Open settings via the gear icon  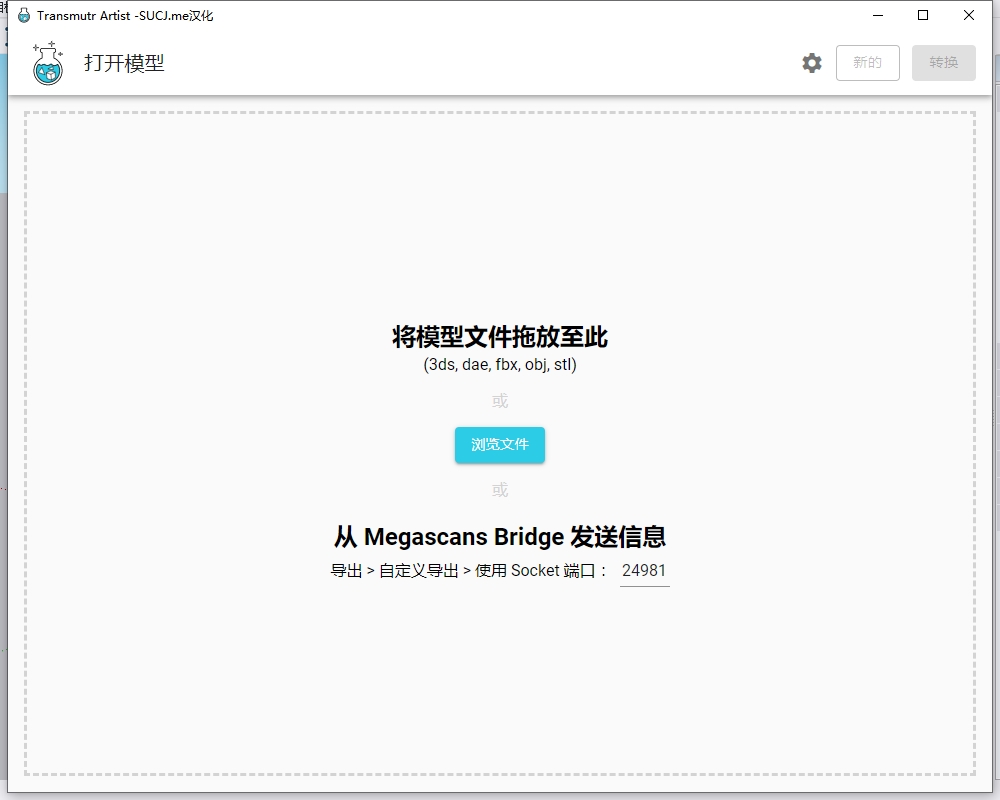(812, 63)
